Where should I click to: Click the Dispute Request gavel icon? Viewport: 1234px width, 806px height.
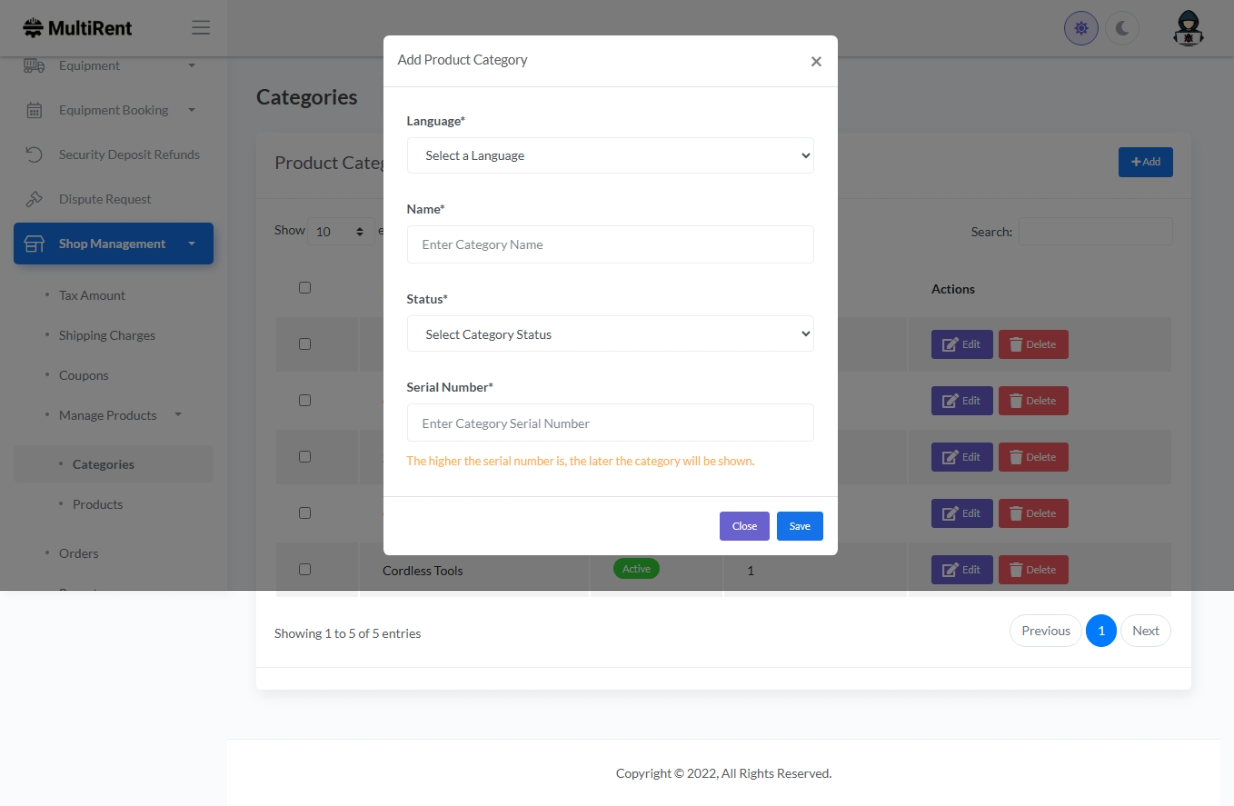(x=34, y=199)
